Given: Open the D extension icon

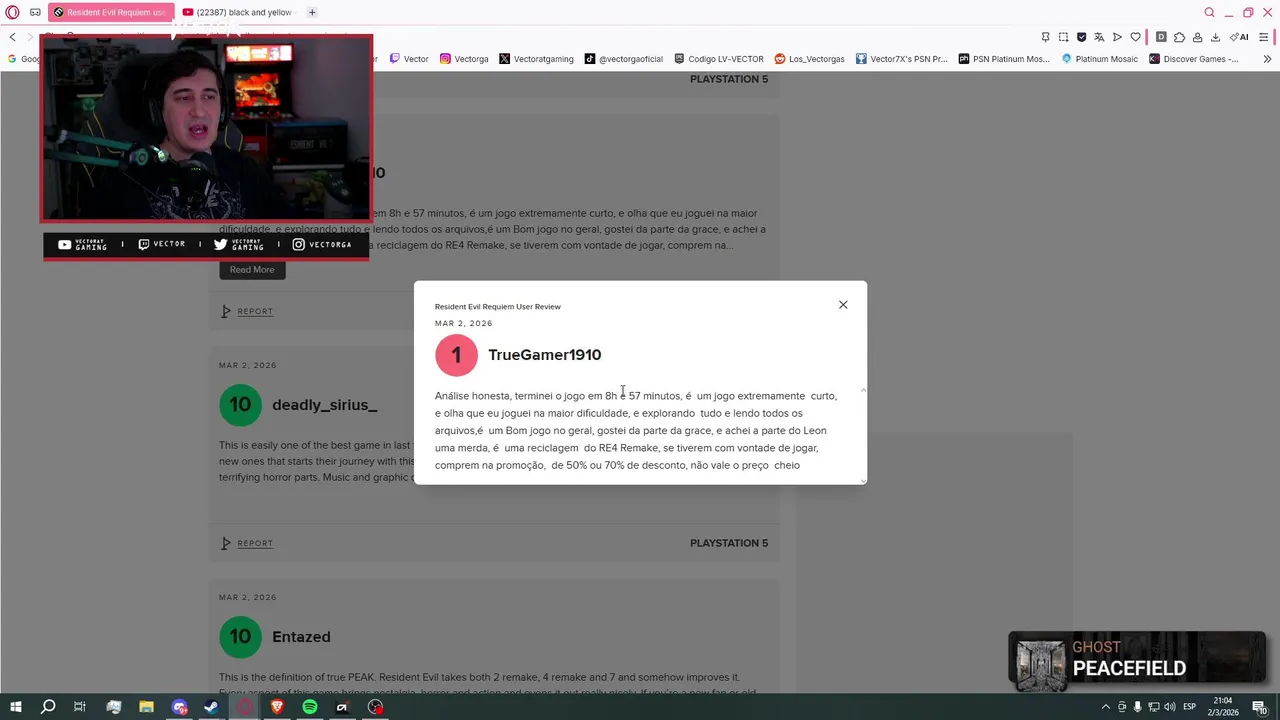Looking at the screenshot, I should [x=1161, y=37].
